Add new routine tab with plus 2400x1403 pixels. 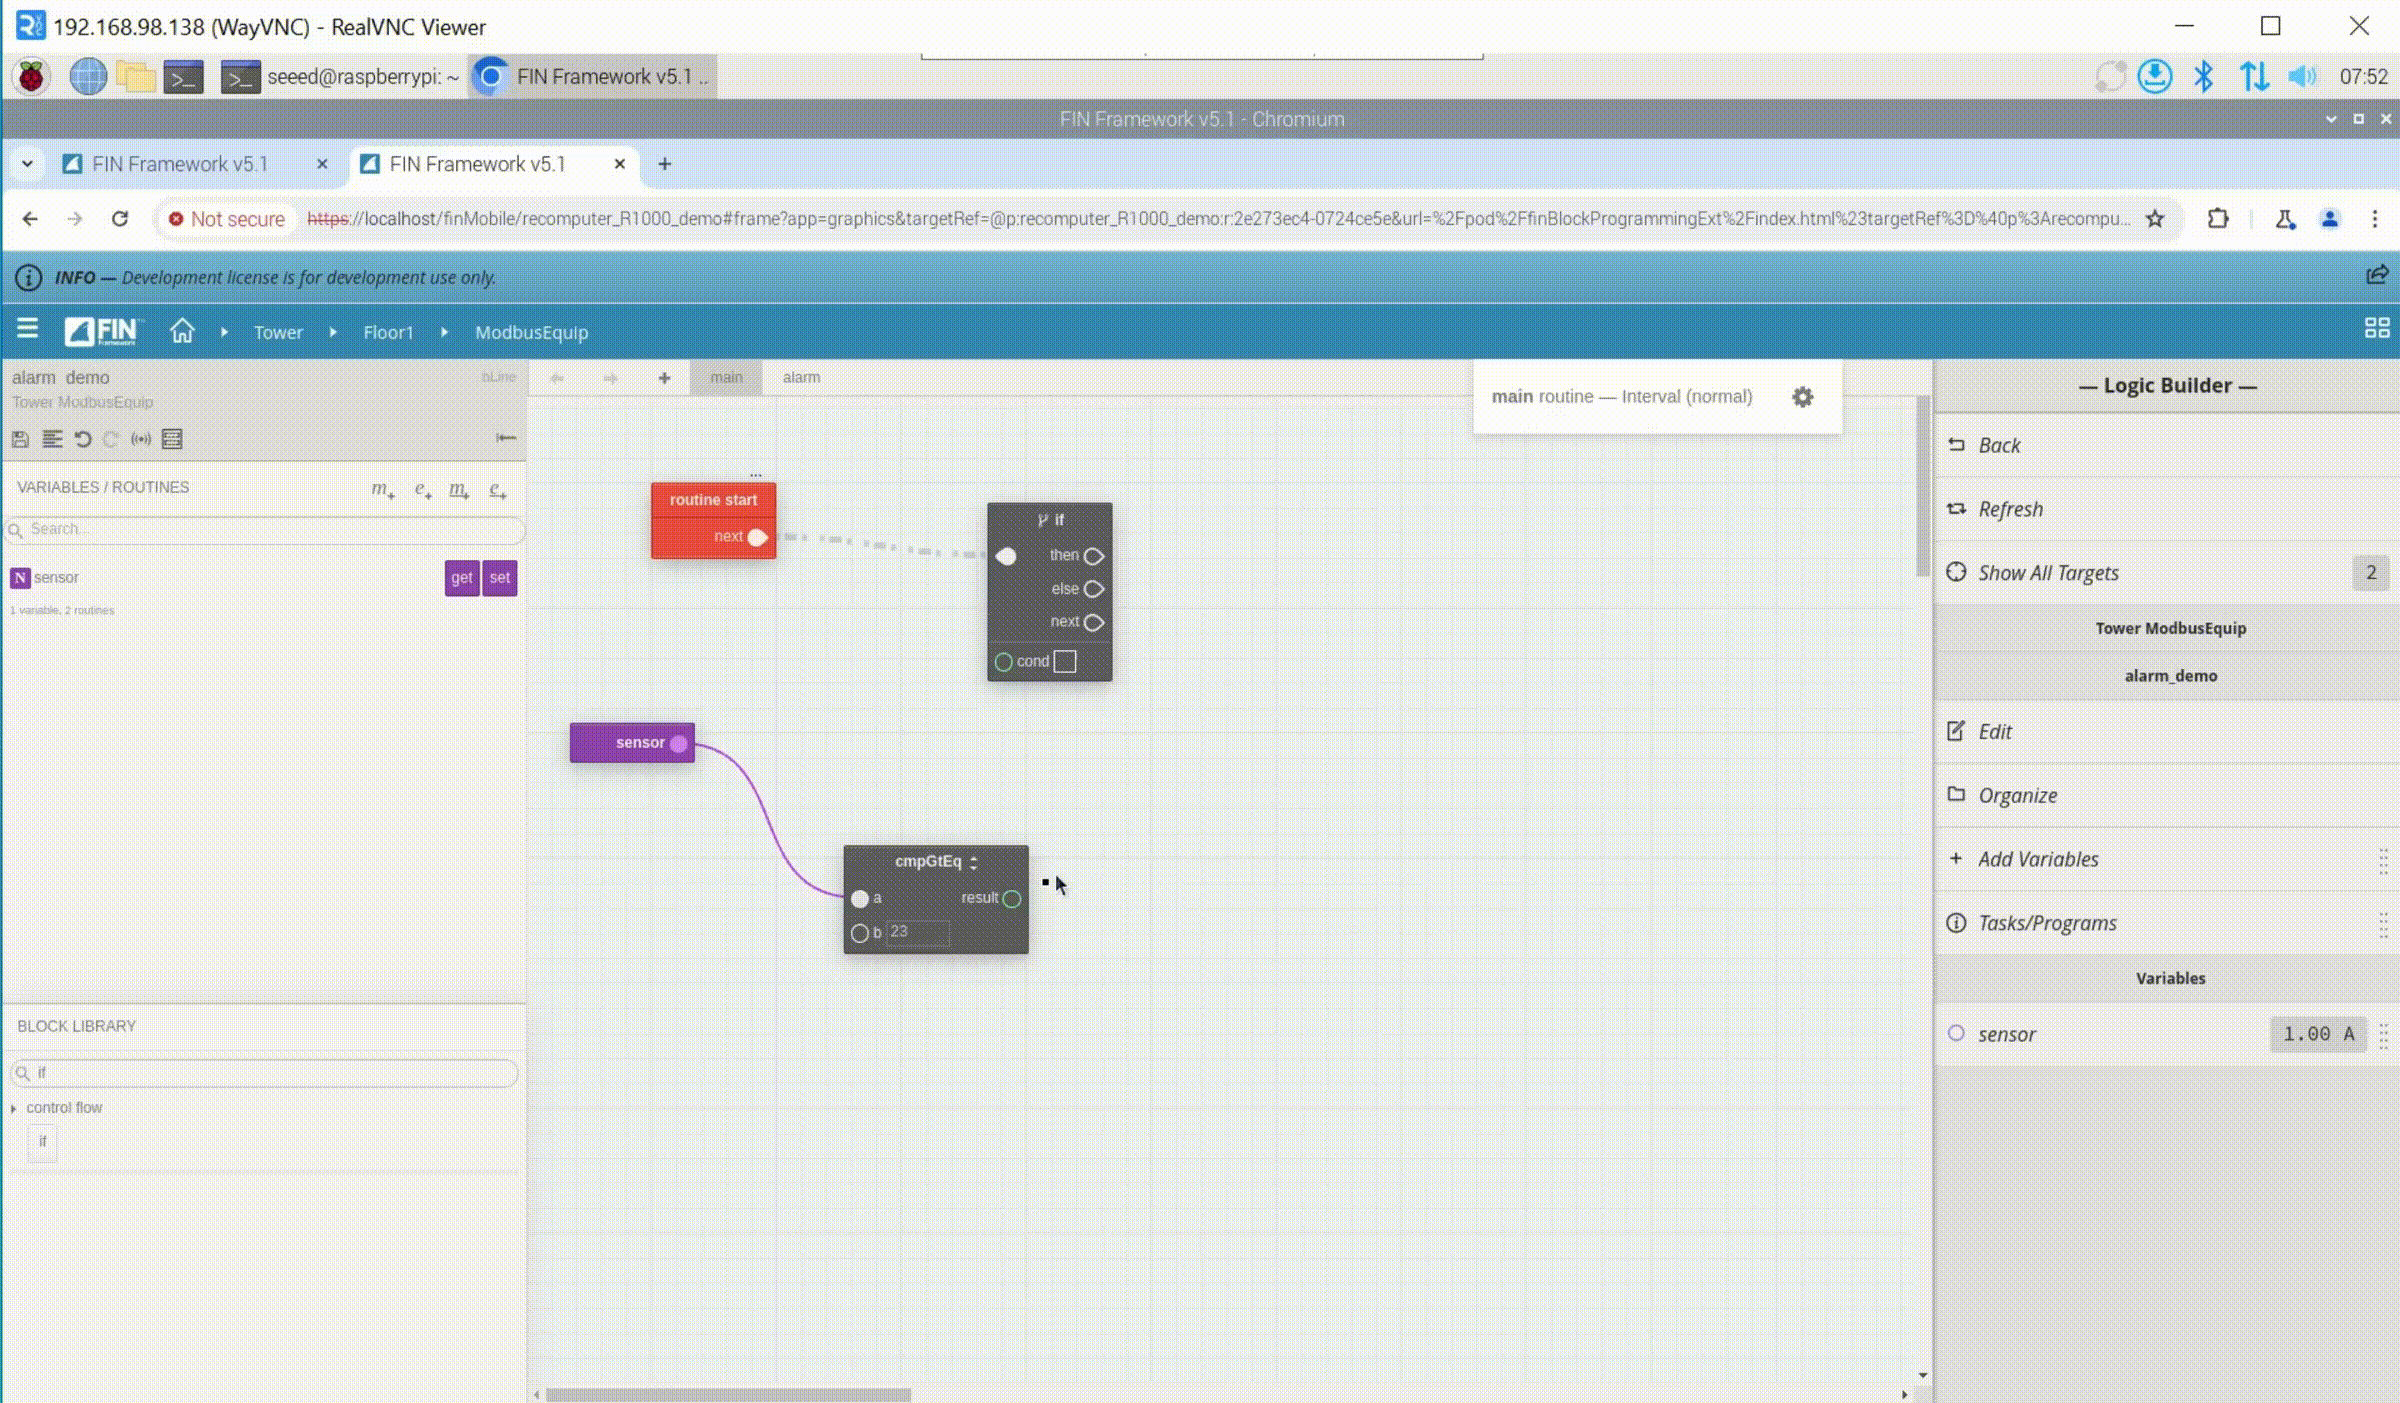coord(664,378)
